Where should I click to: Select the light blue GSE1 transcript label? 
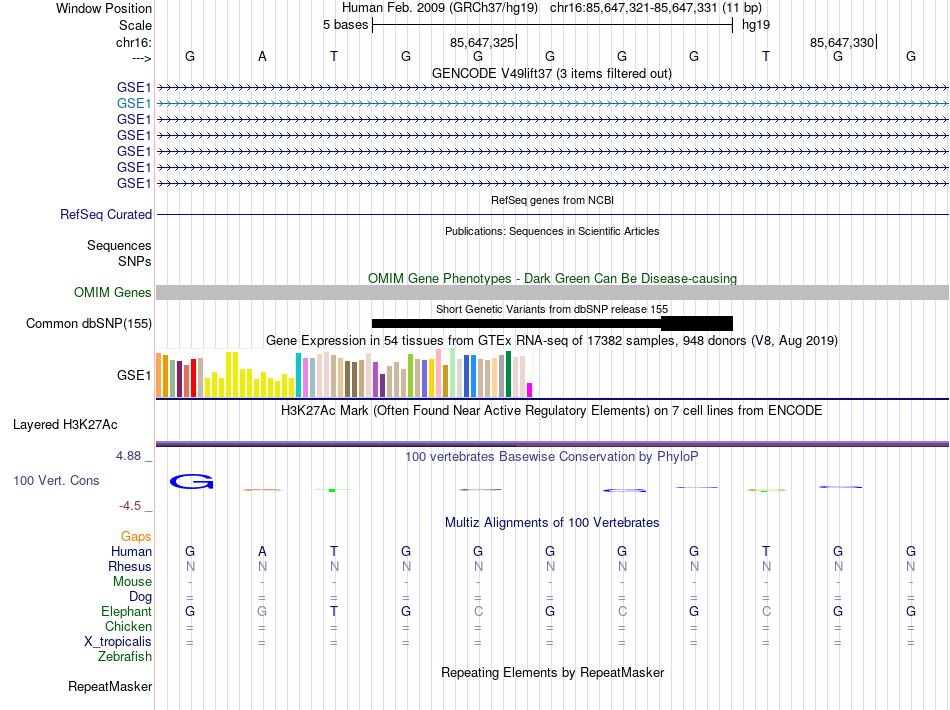[134, 104]
